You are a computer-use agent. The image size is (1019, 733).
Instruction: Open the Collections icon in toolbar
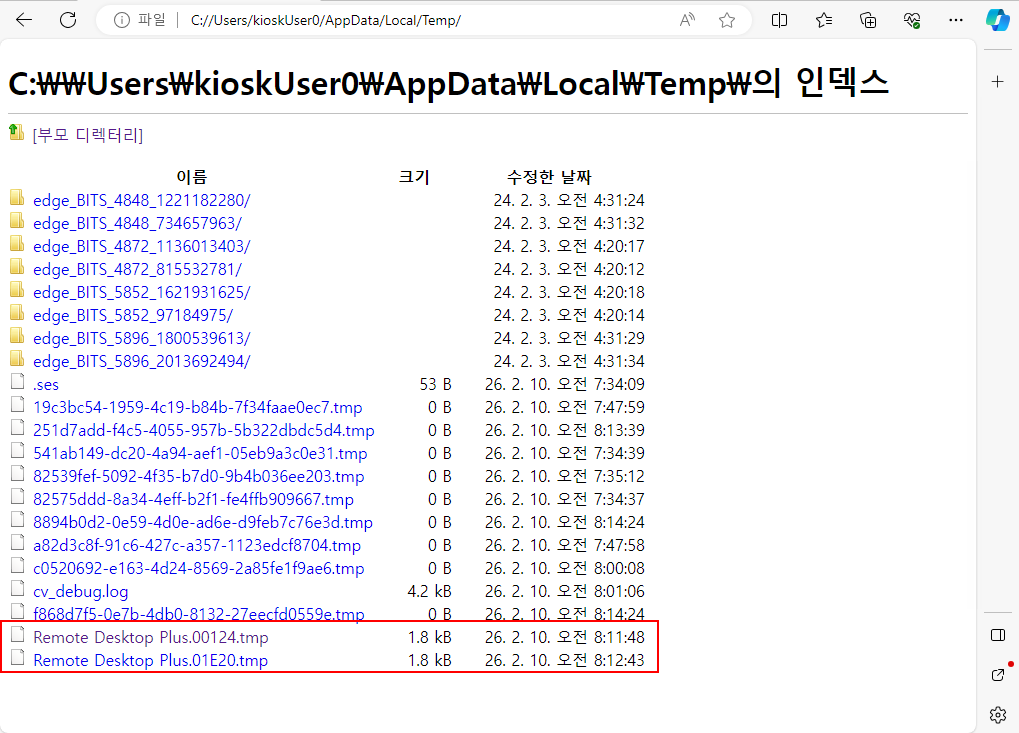(868, 20)
